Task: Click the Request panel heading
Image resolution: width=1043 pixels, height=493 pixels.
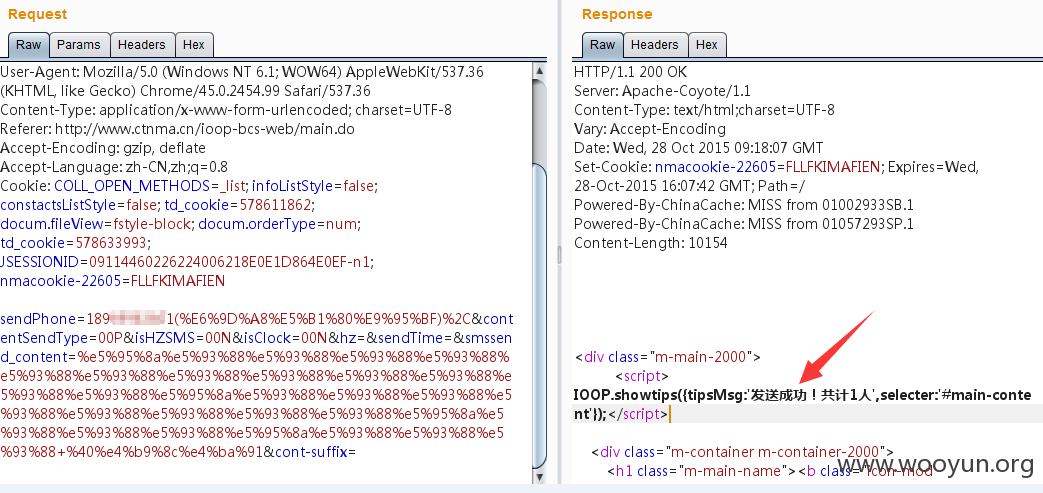Action: click(x=38, y=14)
